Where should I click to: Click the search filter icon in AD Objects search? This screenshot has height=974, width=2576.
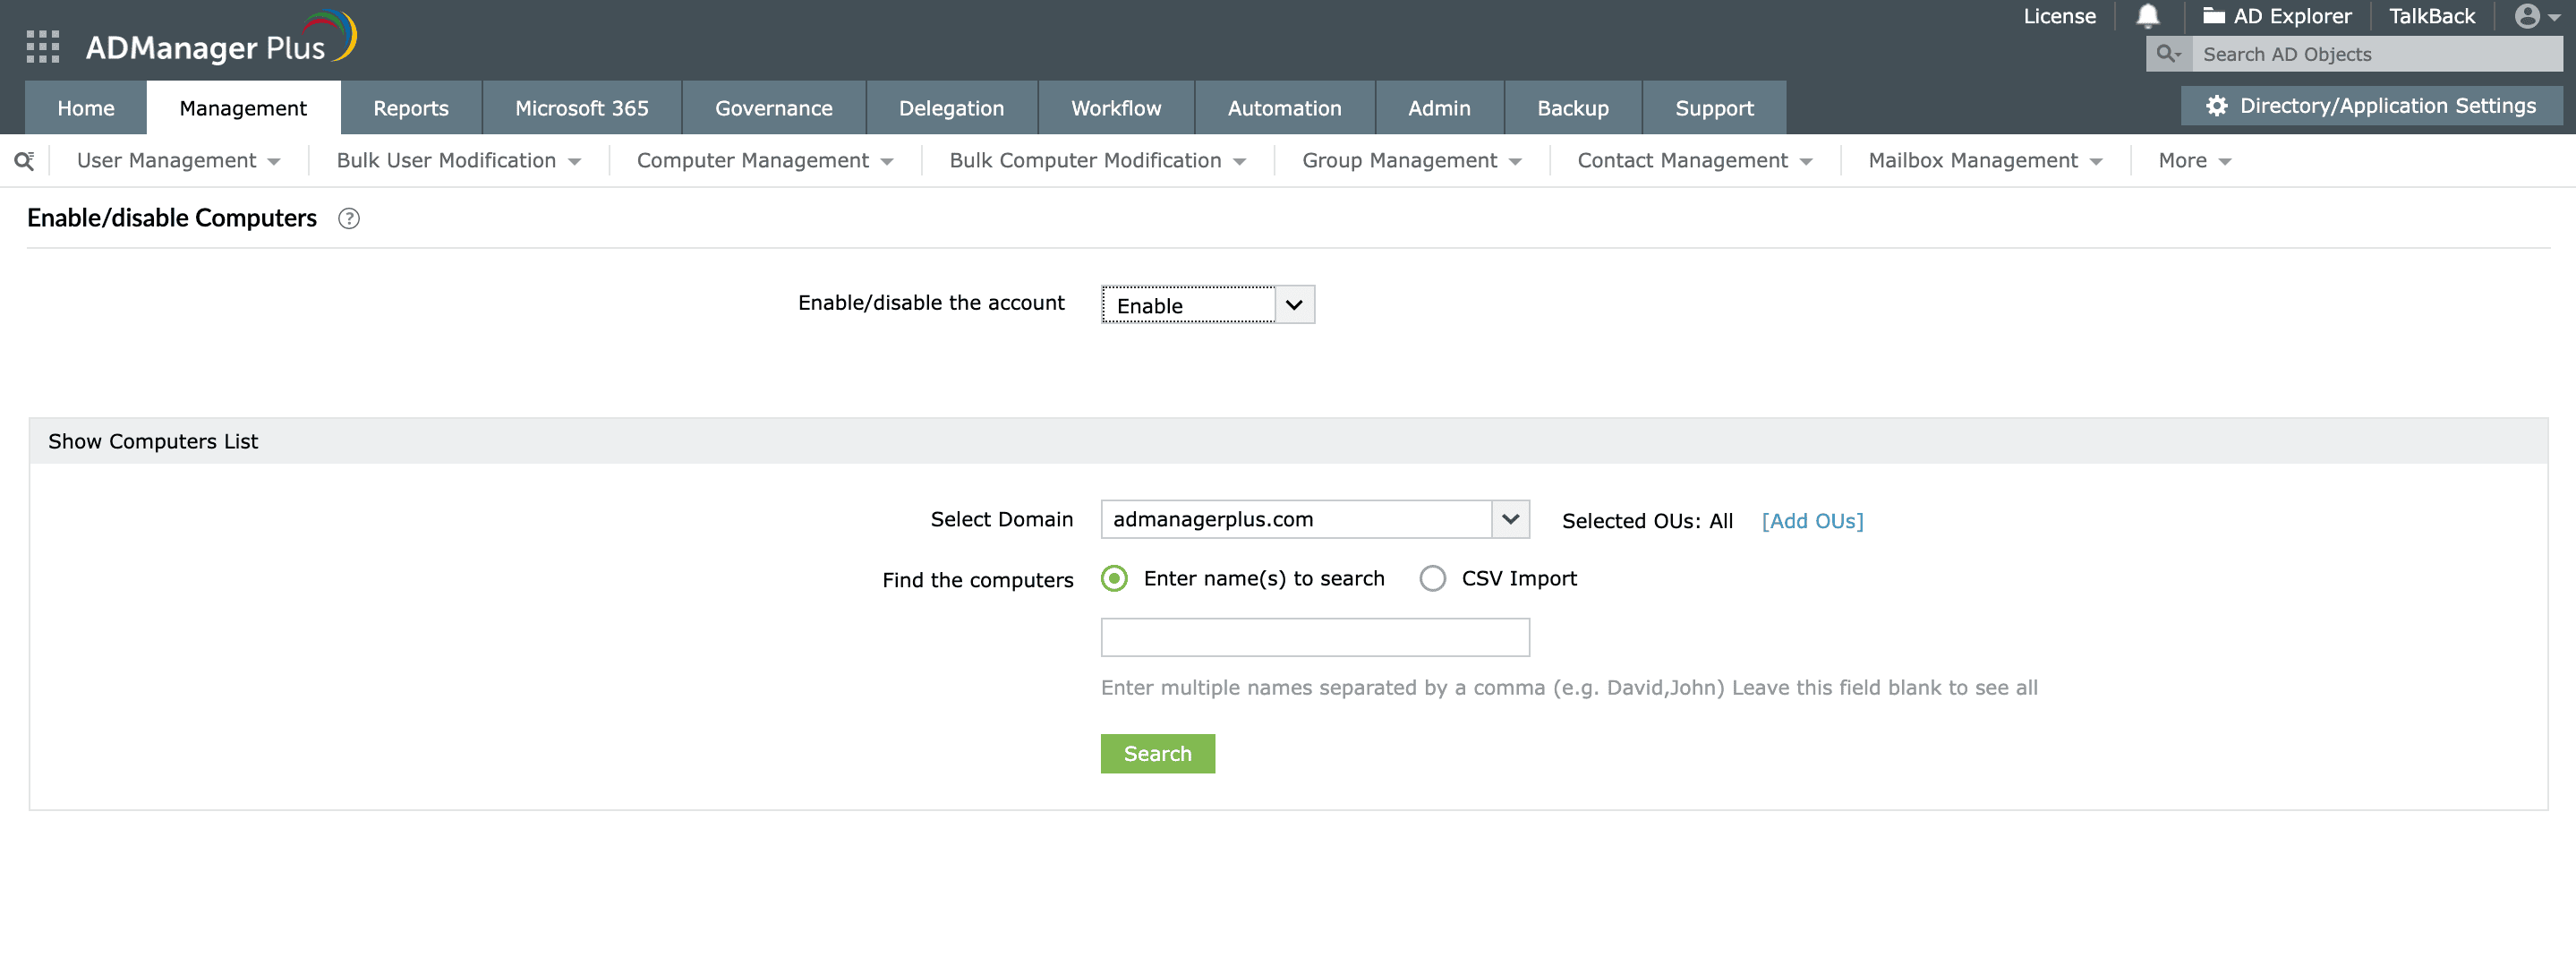(x=2168, y=54)
